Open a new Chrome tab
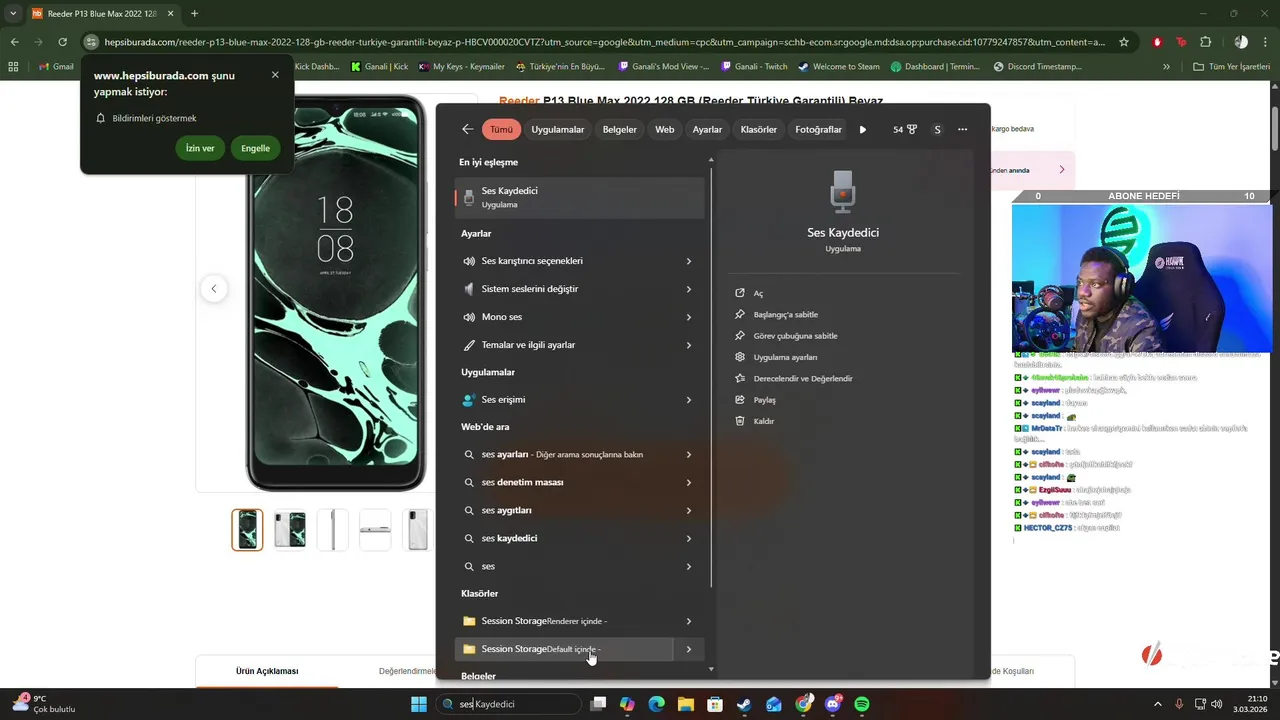 coord(194,14)
